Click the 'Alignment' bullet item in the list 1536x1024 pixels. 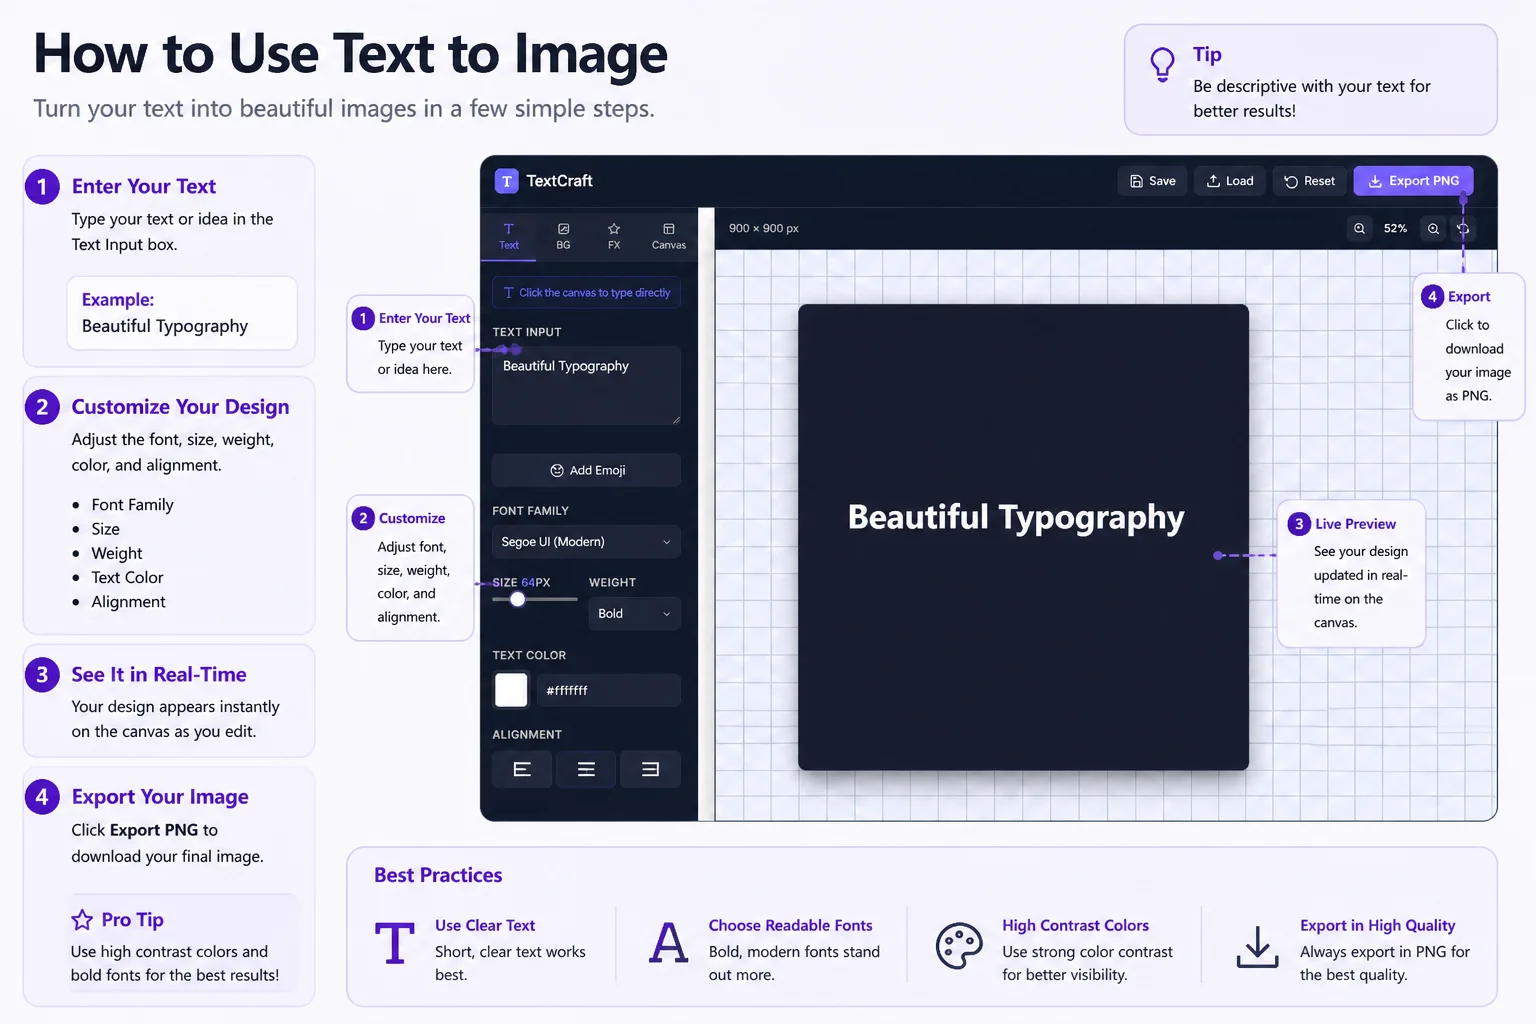(128, 602)
